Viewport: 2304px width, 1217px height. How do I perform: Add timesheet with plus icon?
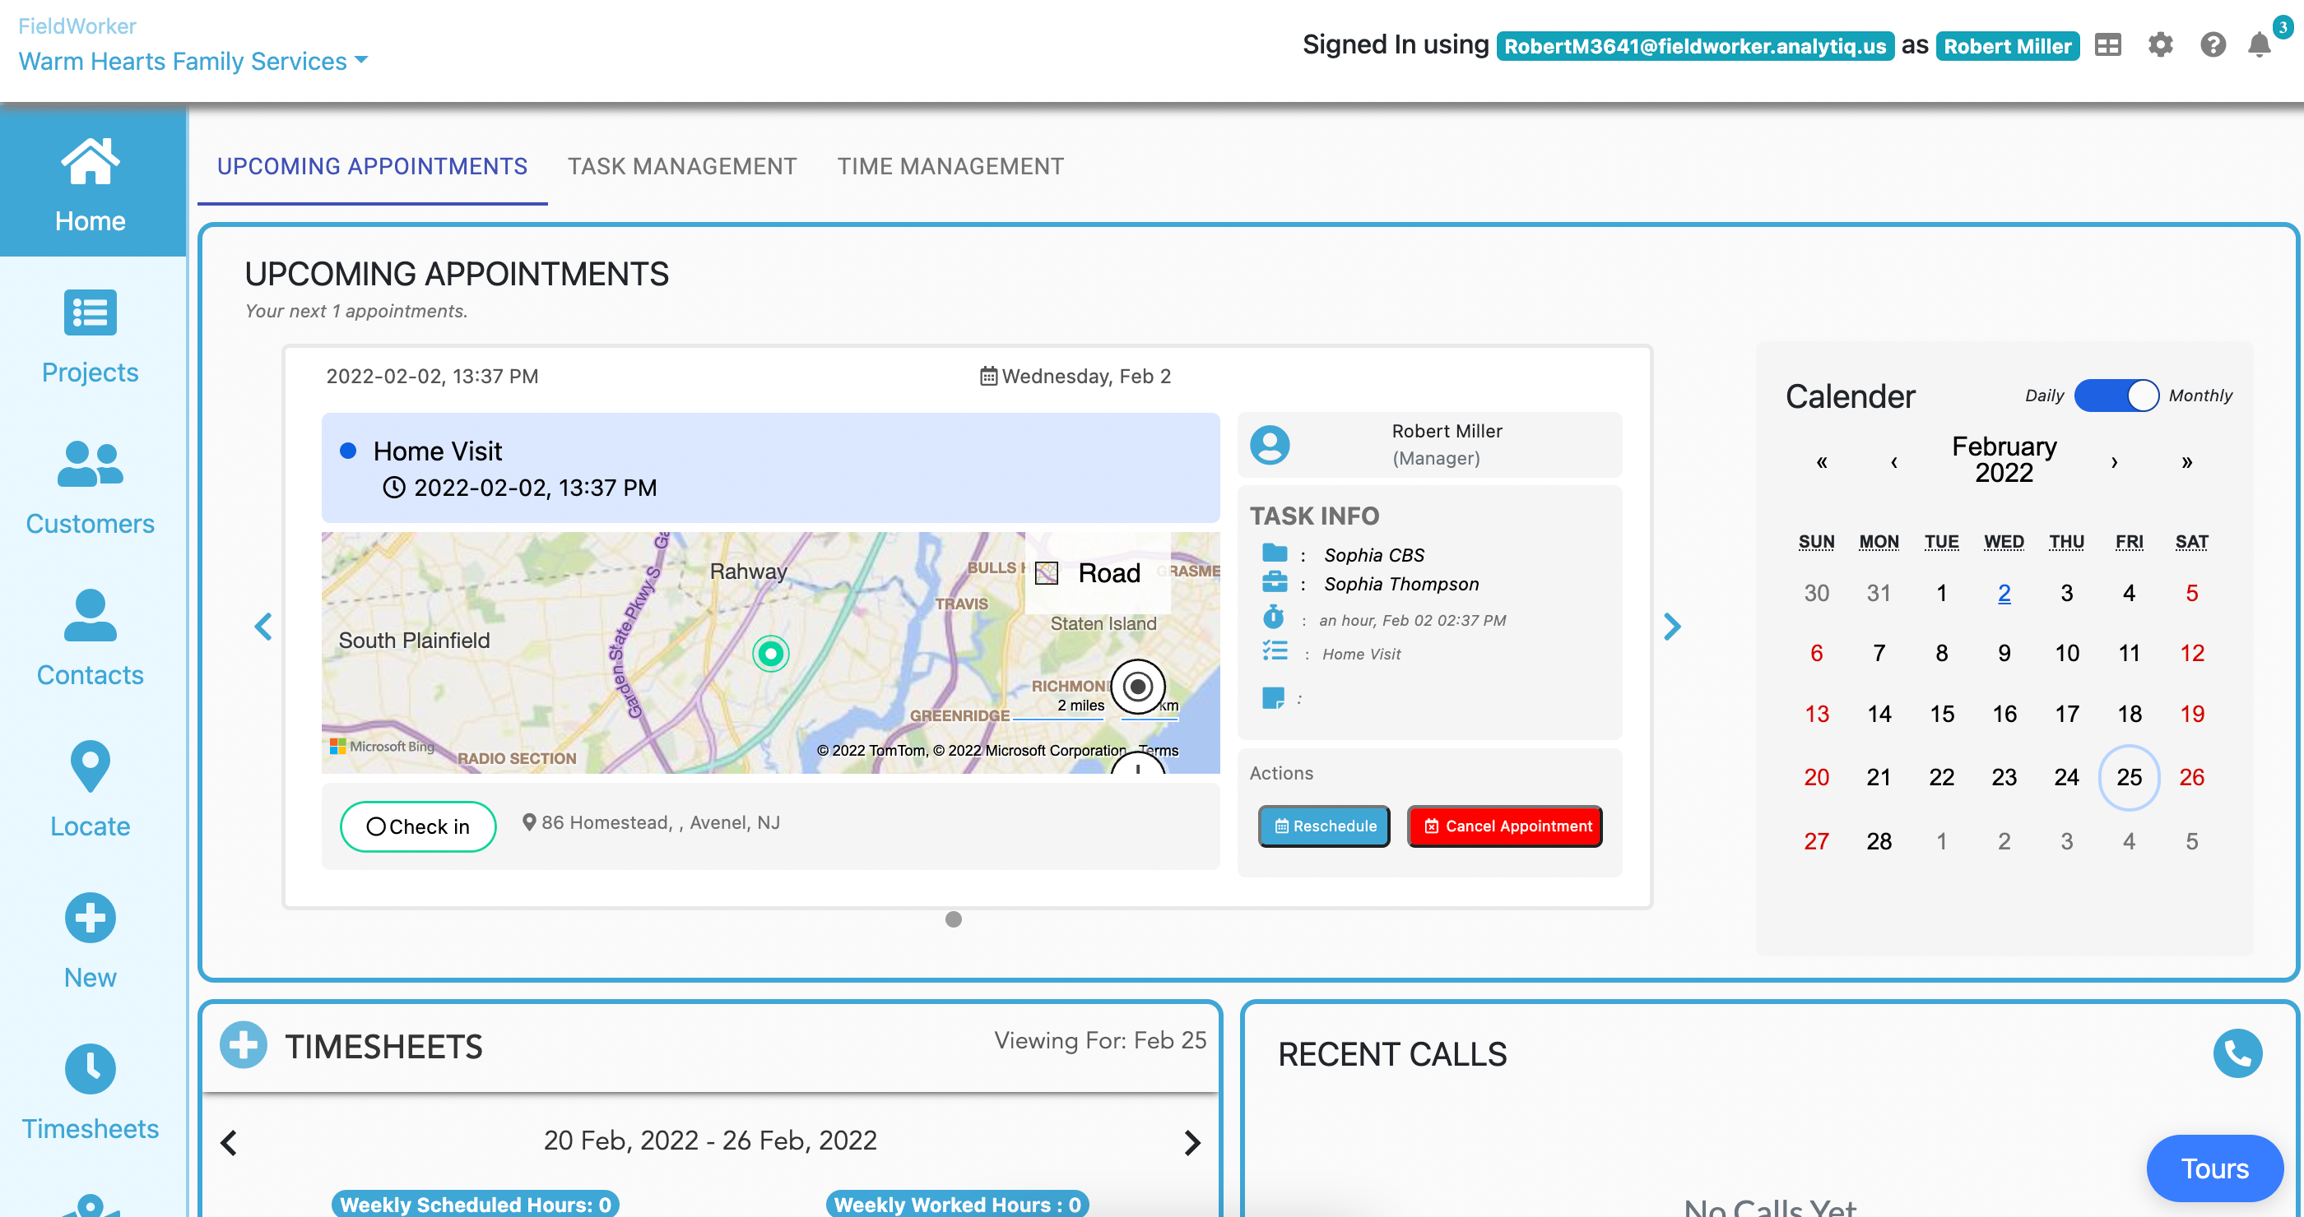click(x=244, y=1046)
